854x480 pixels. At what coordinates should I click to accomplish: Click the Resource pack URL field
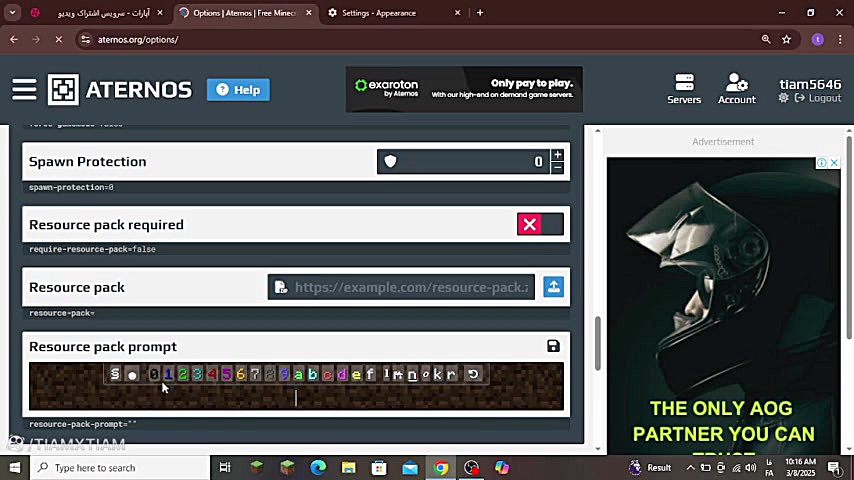[x=401, y=287]
